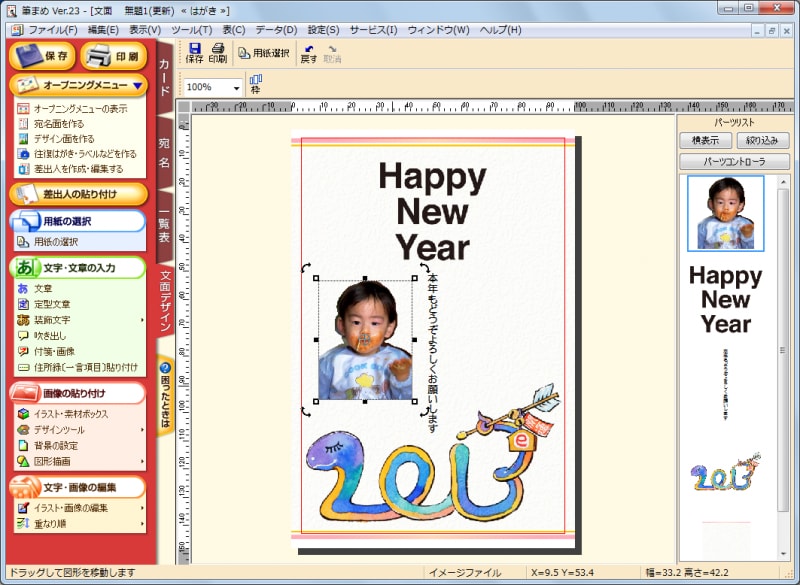This screenshot has height=585, width=800.
Task: Switch to the 宛名 vertical tab
Action: (x=164, y=151)
